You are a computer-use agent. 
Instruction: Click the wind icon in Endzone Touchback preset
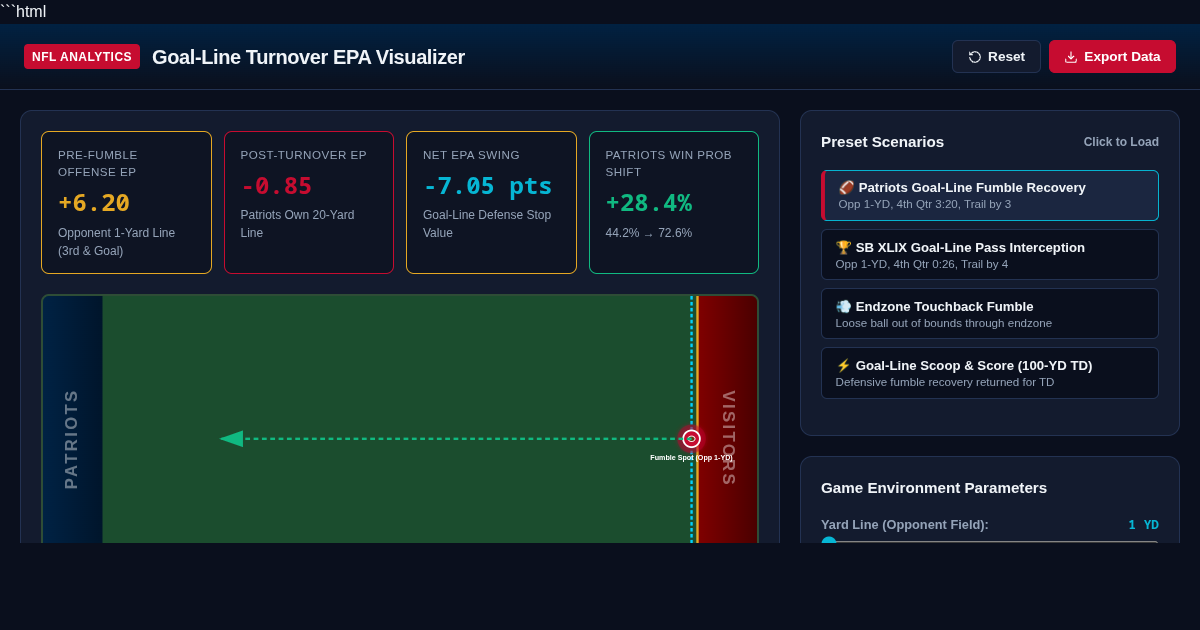843,307
